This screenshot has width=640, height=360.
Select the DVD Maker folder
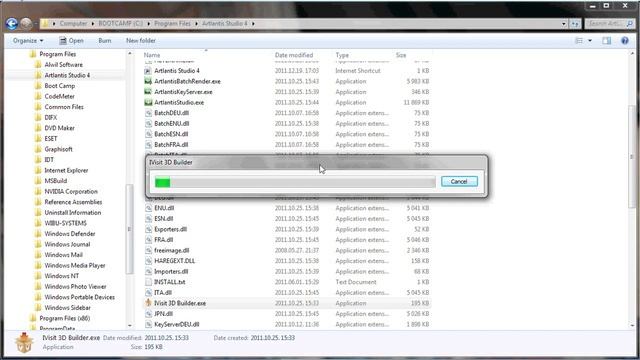59,128
